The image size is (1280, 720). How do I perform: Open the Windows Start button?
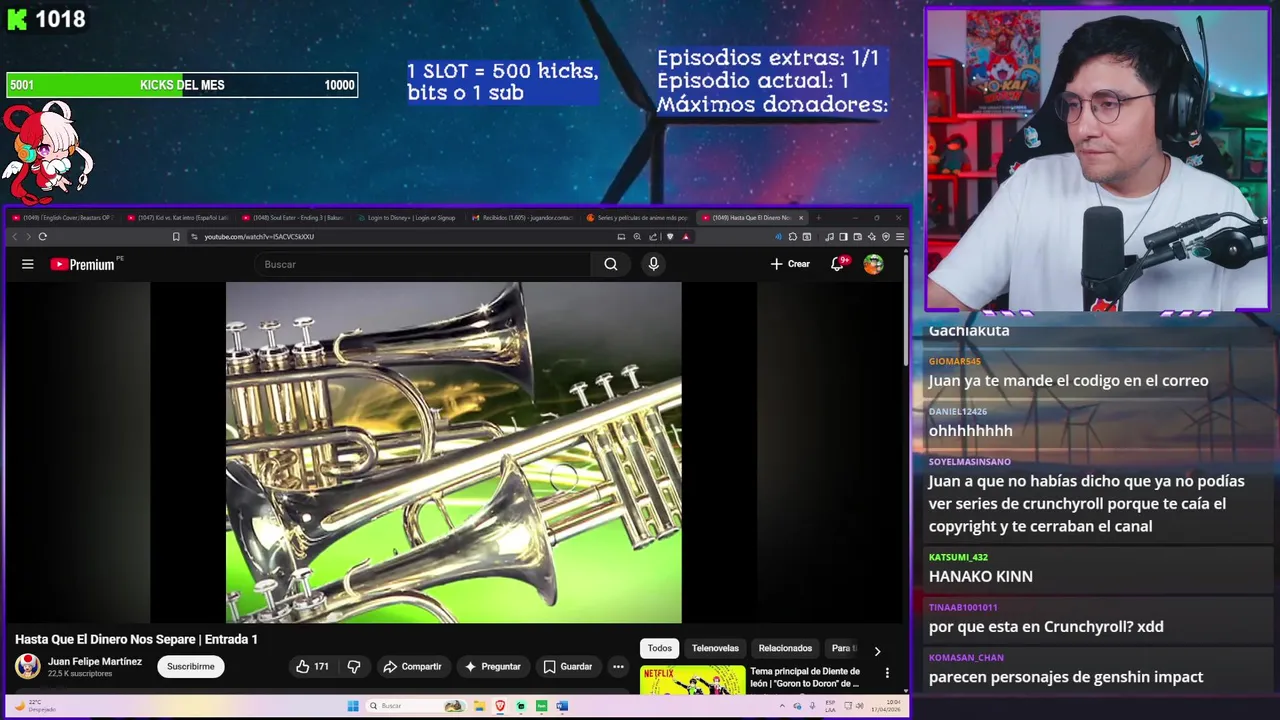(353, 706)
